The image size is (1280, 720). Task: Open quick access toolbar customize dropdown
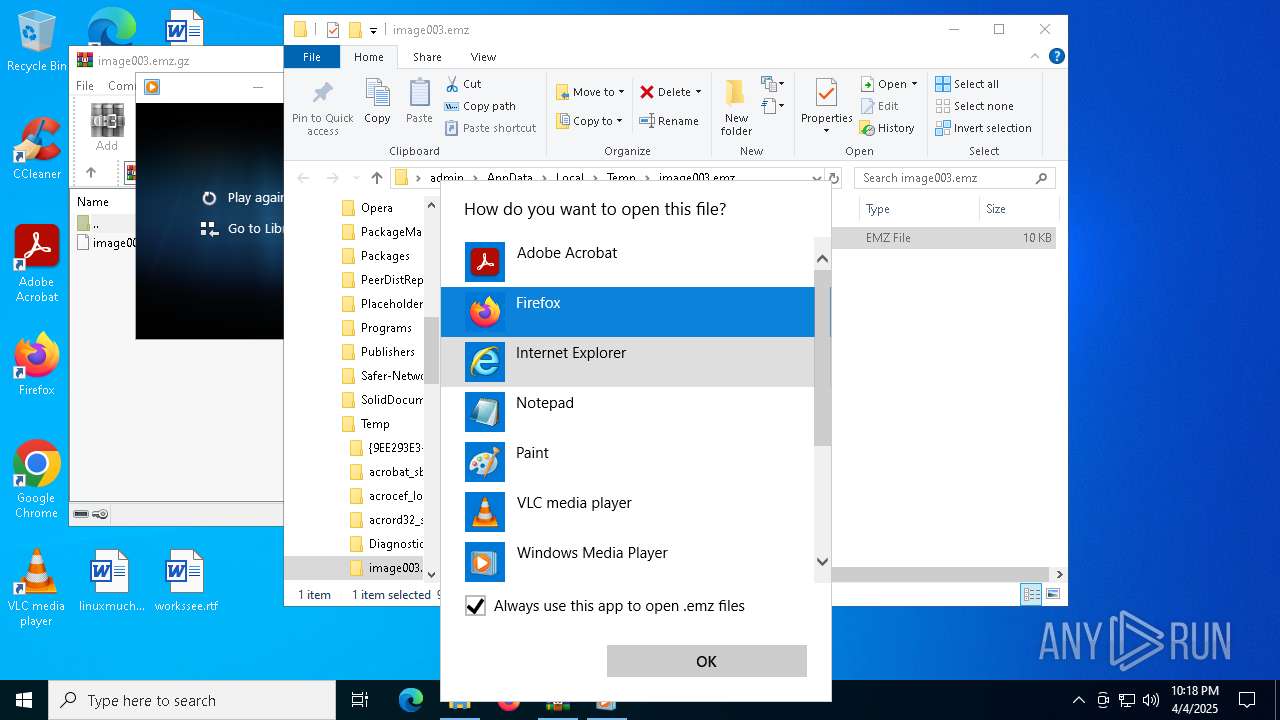click(373, 30)
